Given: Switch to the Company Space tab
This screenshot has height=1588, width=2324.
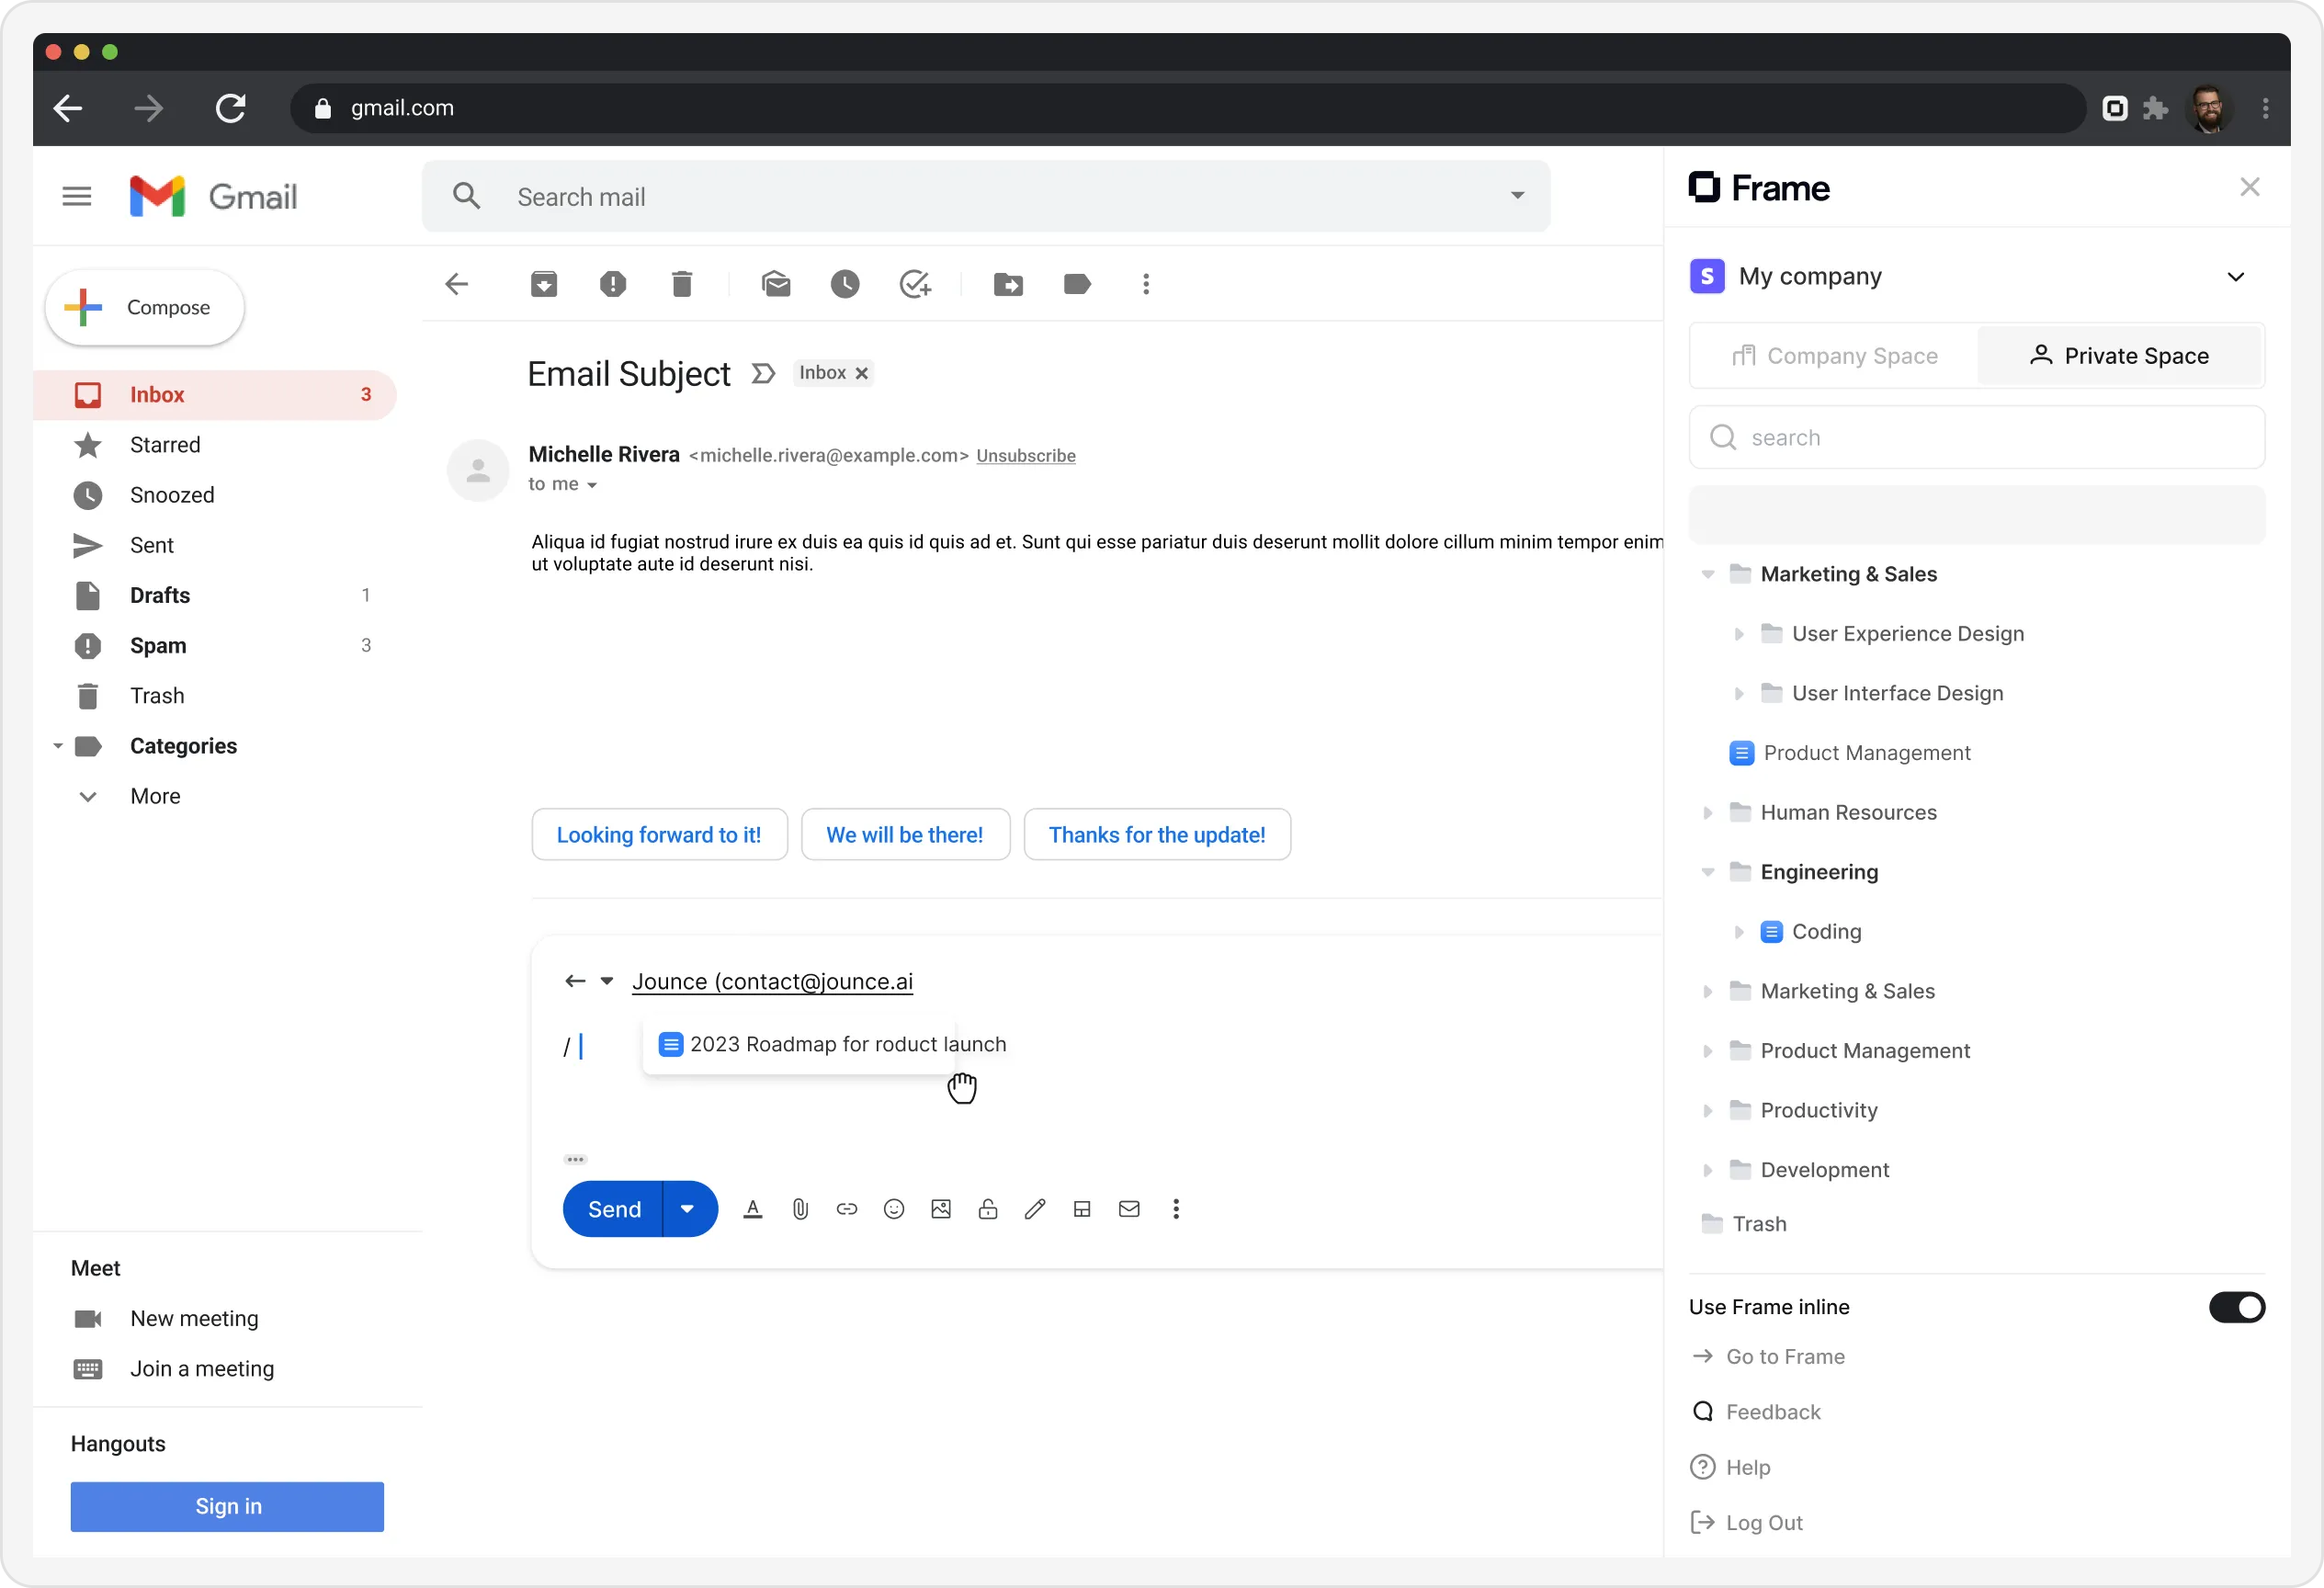Looking at the screenshot, I should coord(1835,356).
